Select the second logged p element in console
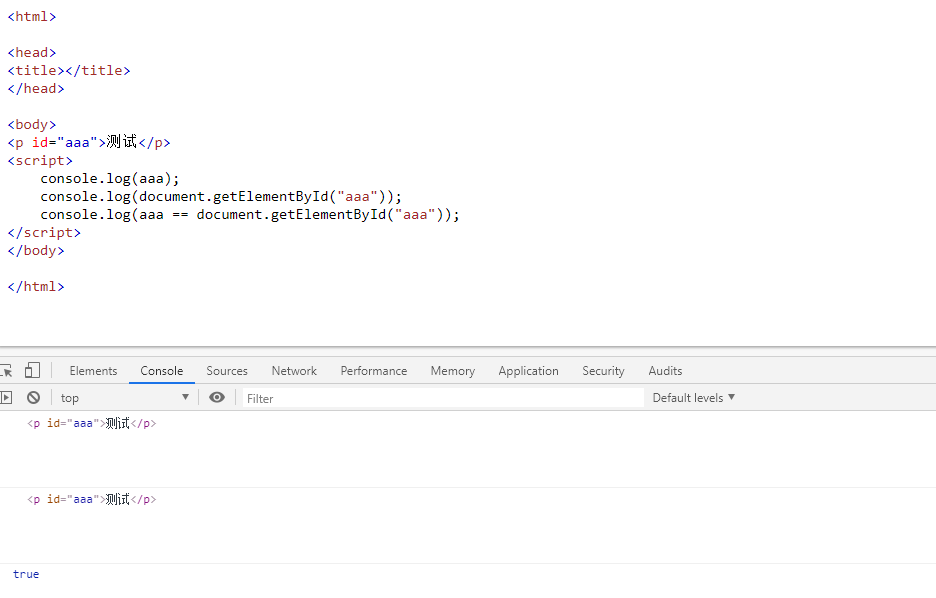Screen dimensions: 936x598 coord(91,499)
